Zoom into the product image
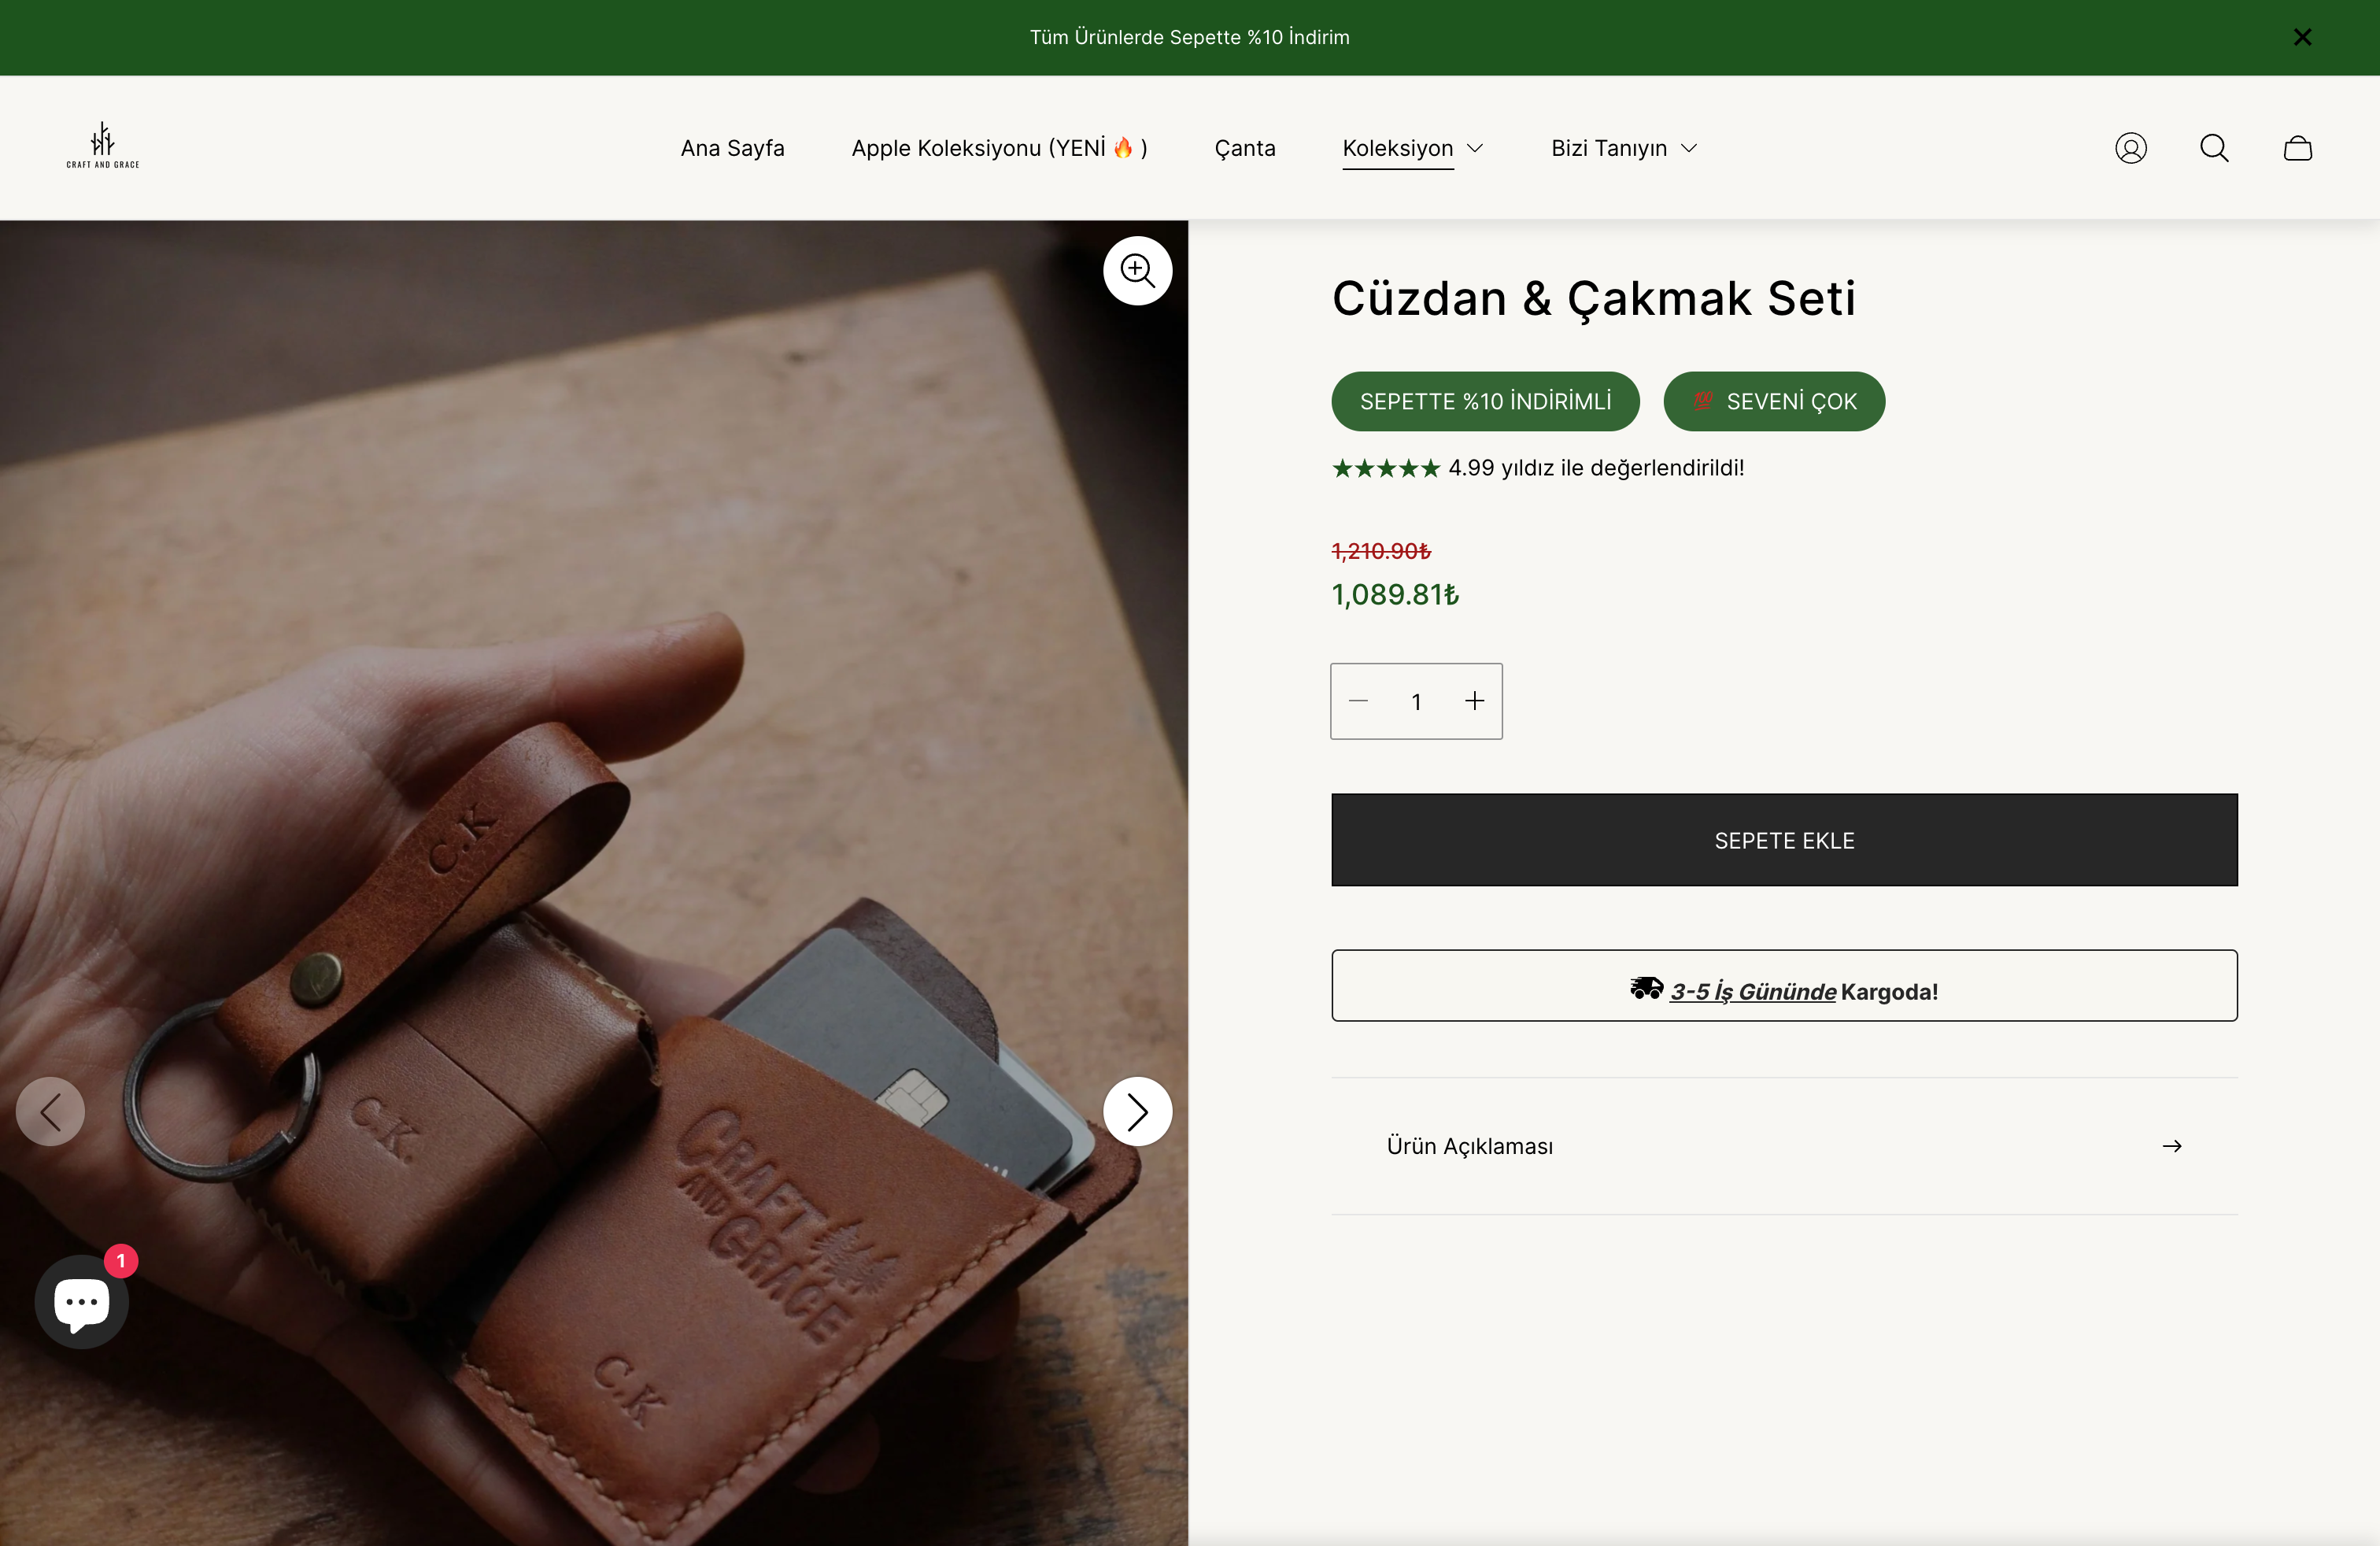The image size is (2380, 1546). point(1137,270)
